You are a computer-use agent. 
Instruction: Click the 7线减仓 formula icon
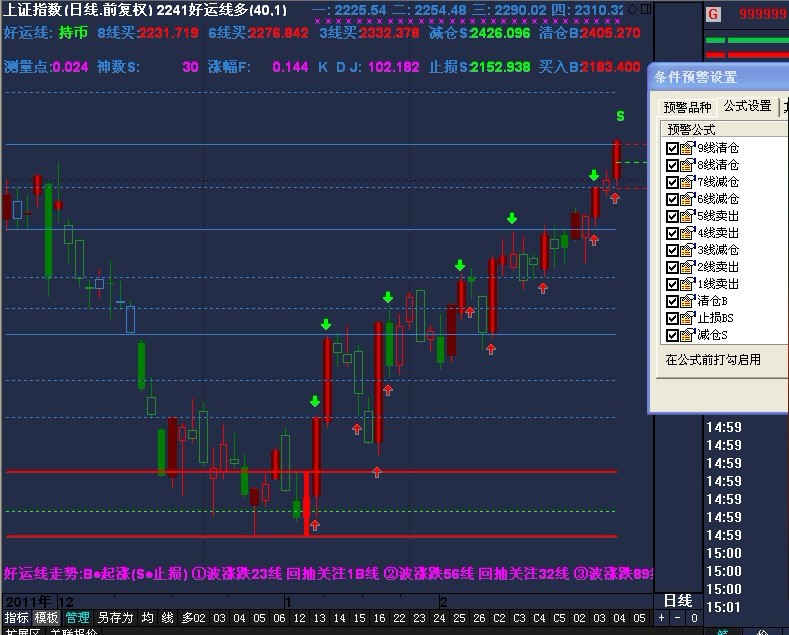click(x=687, y=182)
